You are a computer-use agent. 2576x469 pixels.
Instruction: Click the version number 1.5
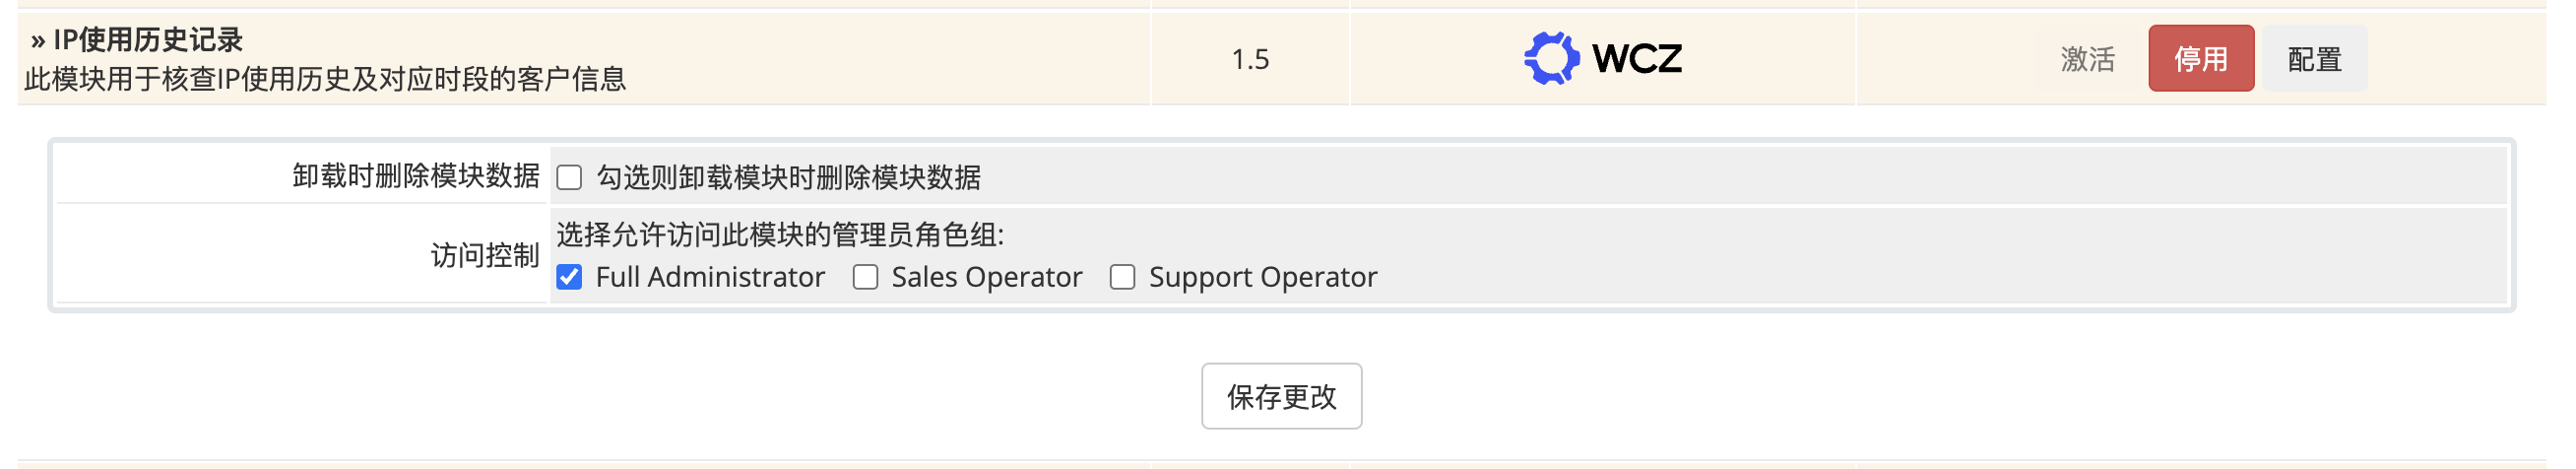(x=1250, y=59)
